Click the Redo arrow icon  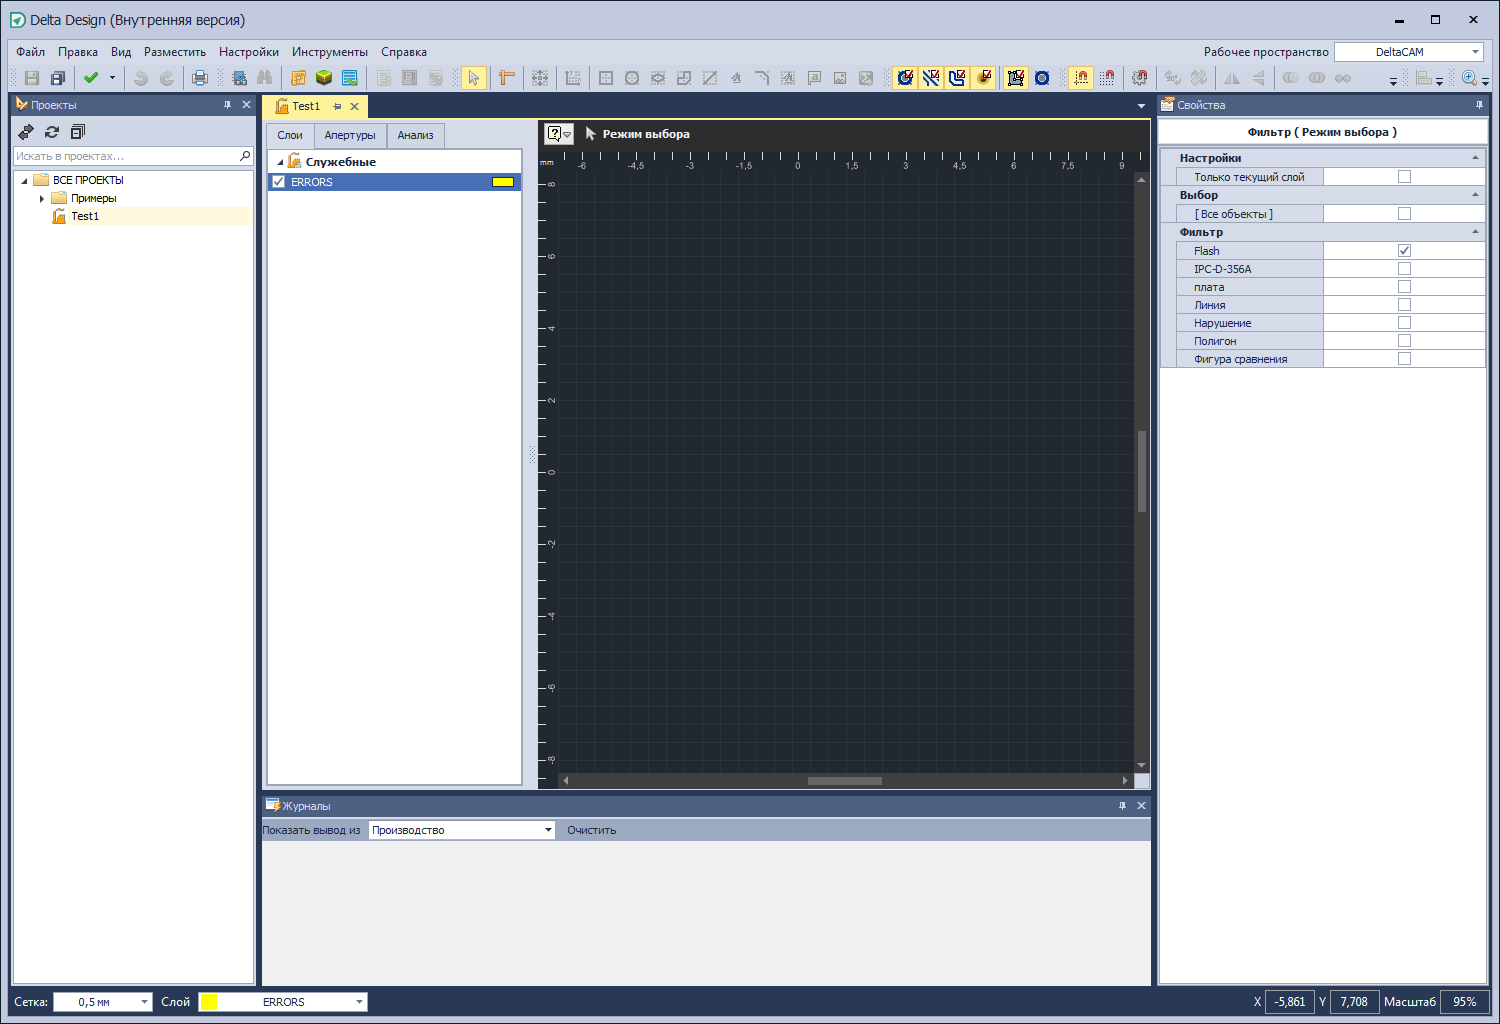pyautogui.click(x=167, y=78)
